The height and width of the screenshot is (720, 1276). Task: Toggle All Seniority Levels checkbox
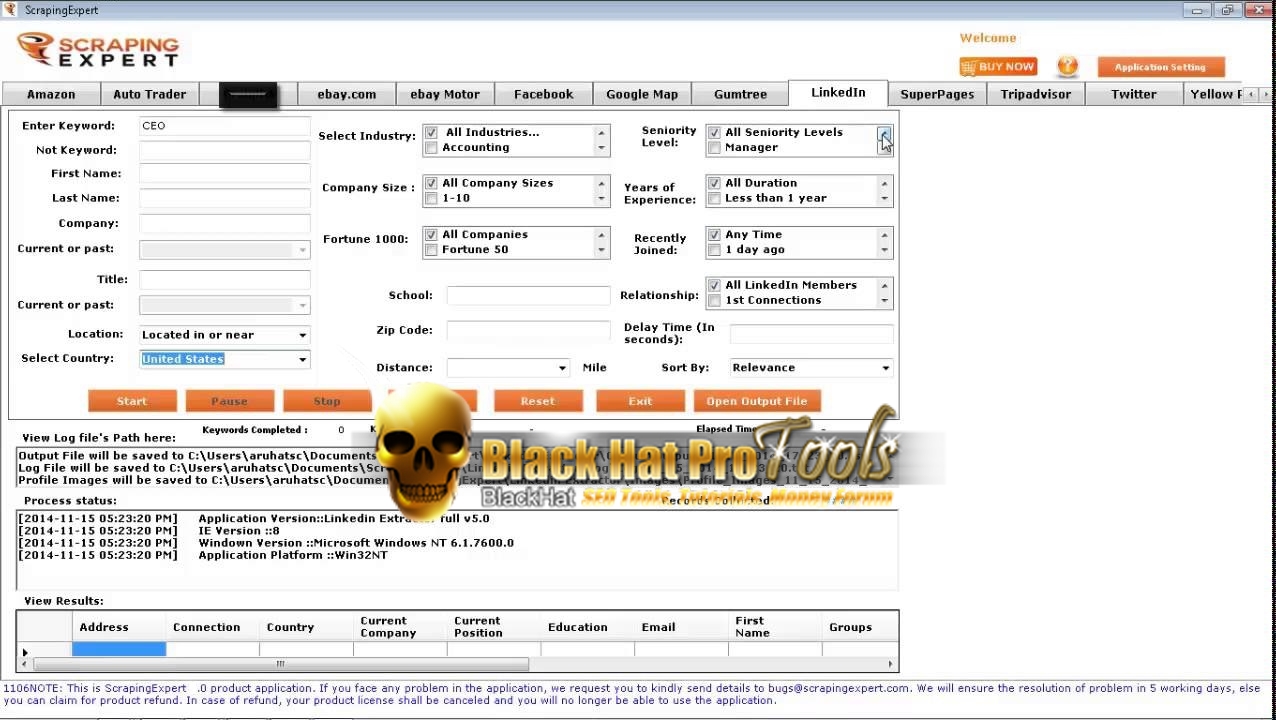click(714, 132)
